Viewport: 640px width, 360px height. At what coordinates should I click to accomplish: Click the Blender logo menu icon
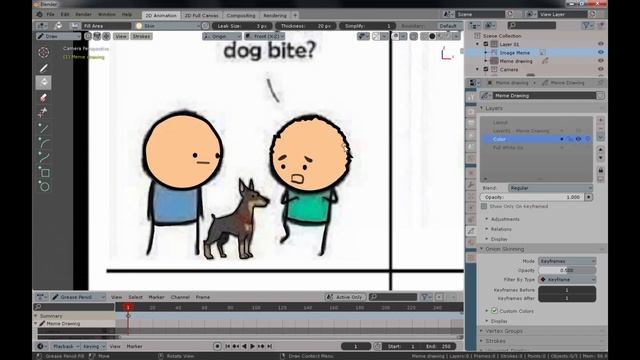pos(40,15)
